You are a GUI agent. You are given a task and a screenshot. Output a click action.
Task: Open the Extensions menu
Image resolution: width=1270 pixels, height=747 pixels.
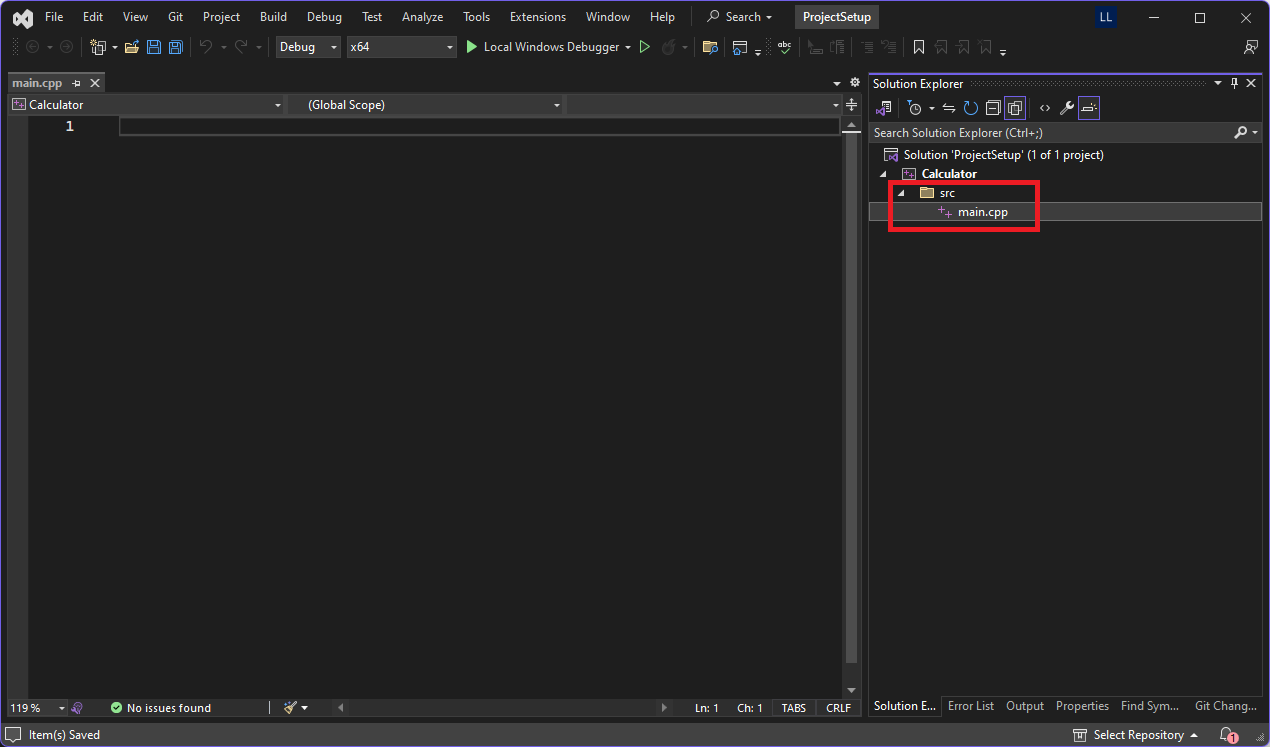click(x=538, y=17)
